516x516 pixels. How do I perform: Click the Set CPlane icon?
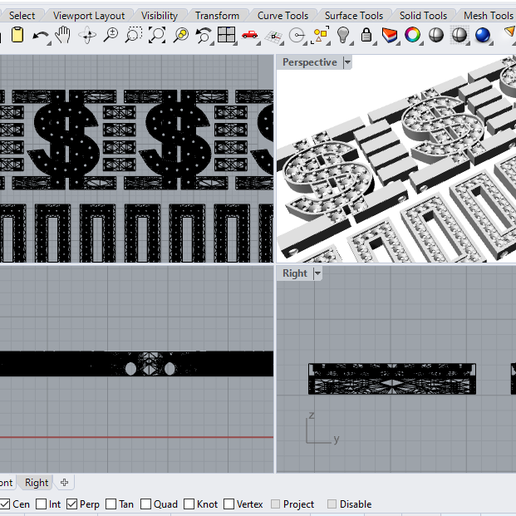(274, 36)
